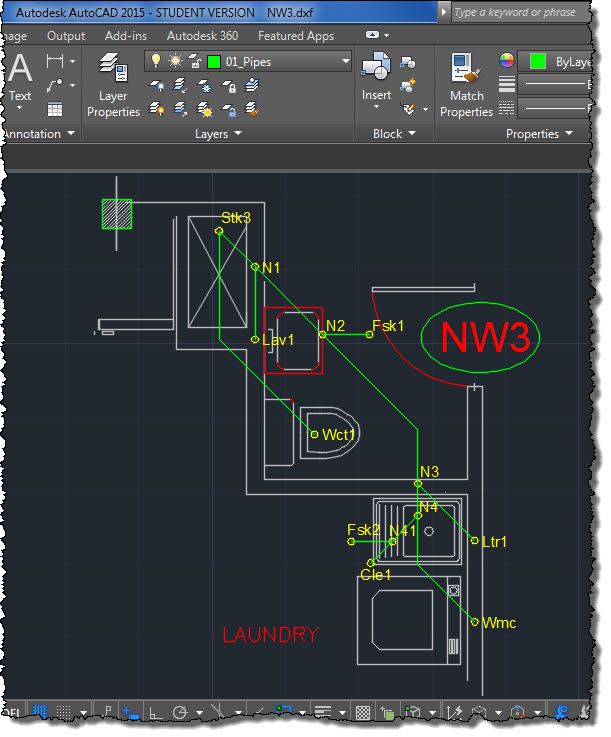Open the linear dimension tool's dropdown arrow

pyautogui.click(x=72, y=61)
